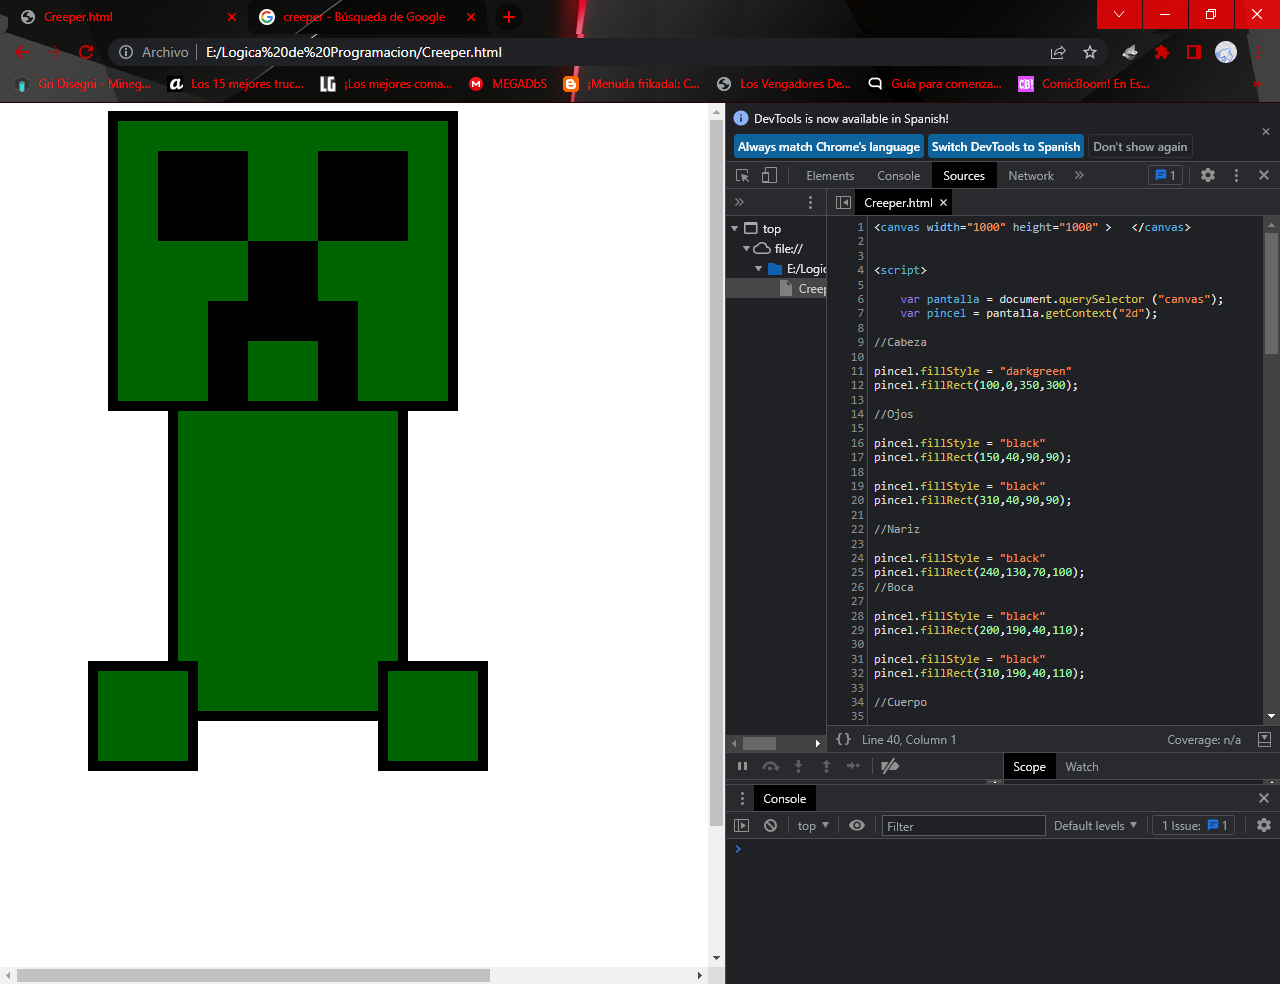This screenshot has width=1280, height=984.
Task: Click Always match Chrome's language button
Action: (828, 147)
